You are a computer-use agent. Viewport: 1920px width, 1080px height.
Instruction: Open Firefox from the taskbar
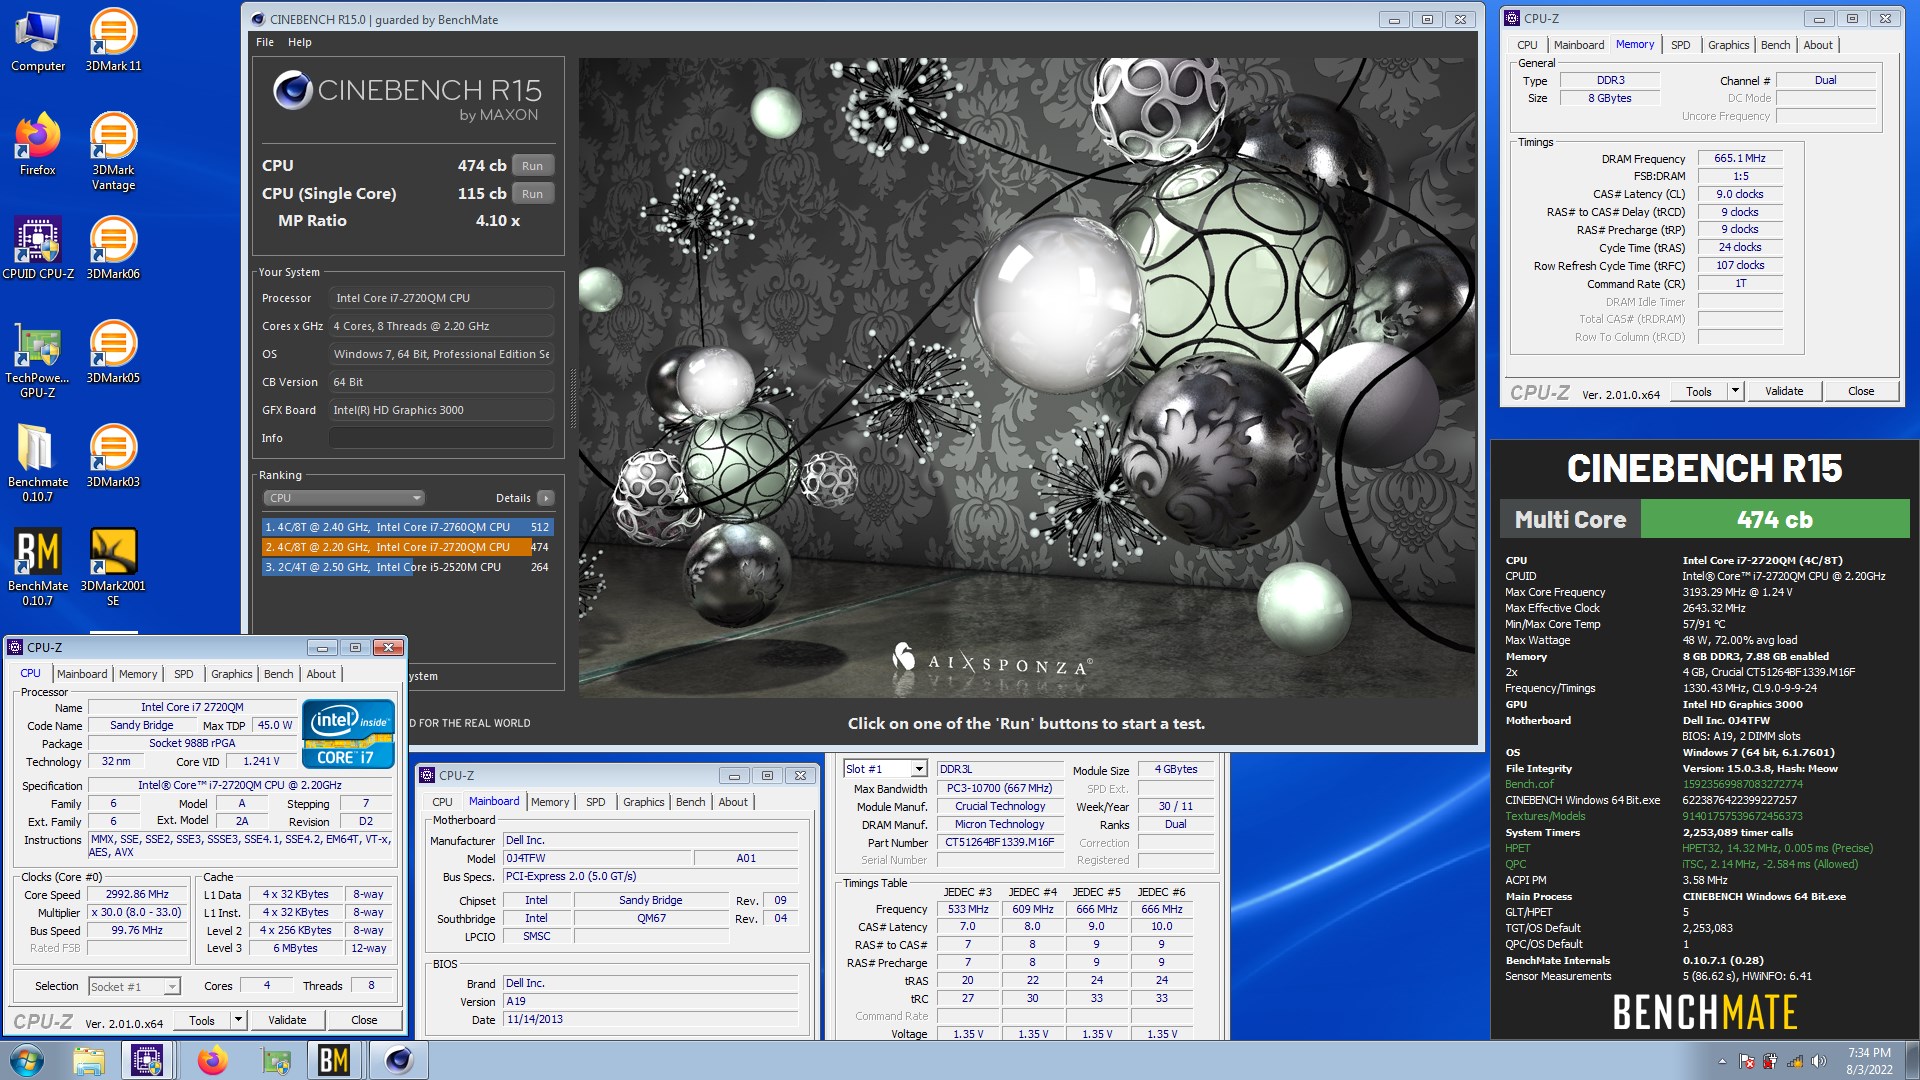click(212, 1060)
